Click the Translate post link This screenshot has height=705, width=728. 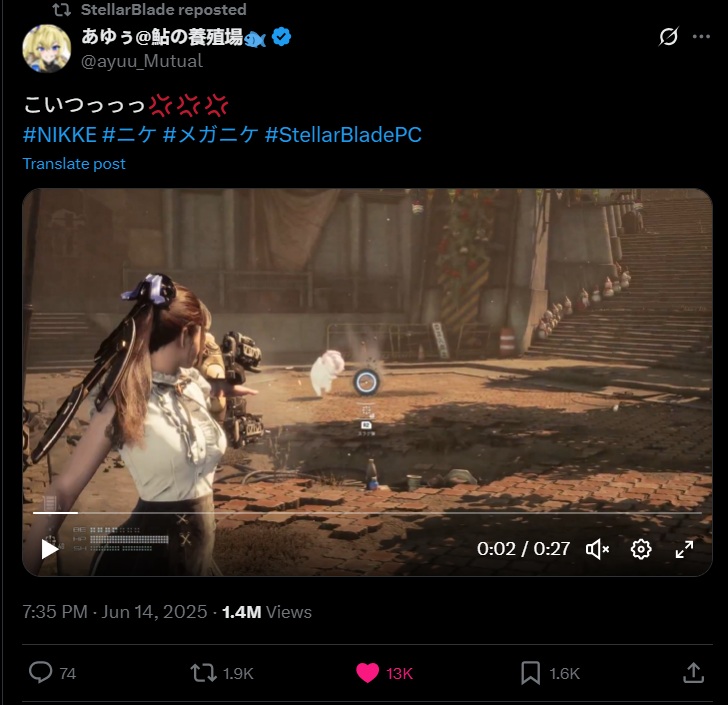74,163
